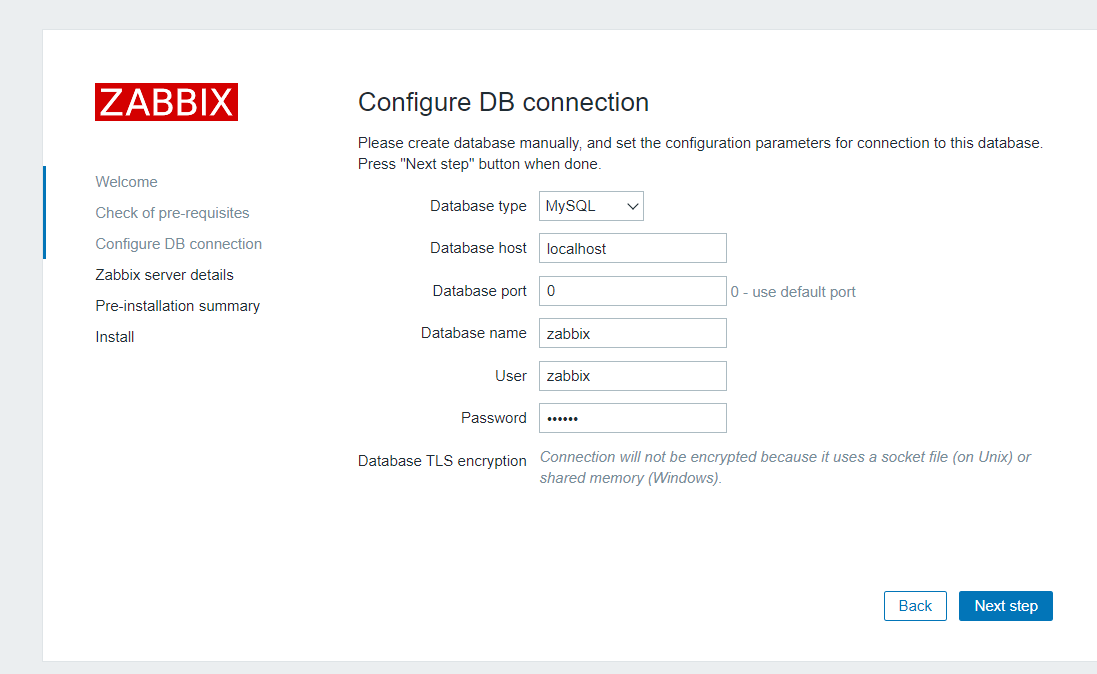Select the Install step in sidebar

coord(115,337)
